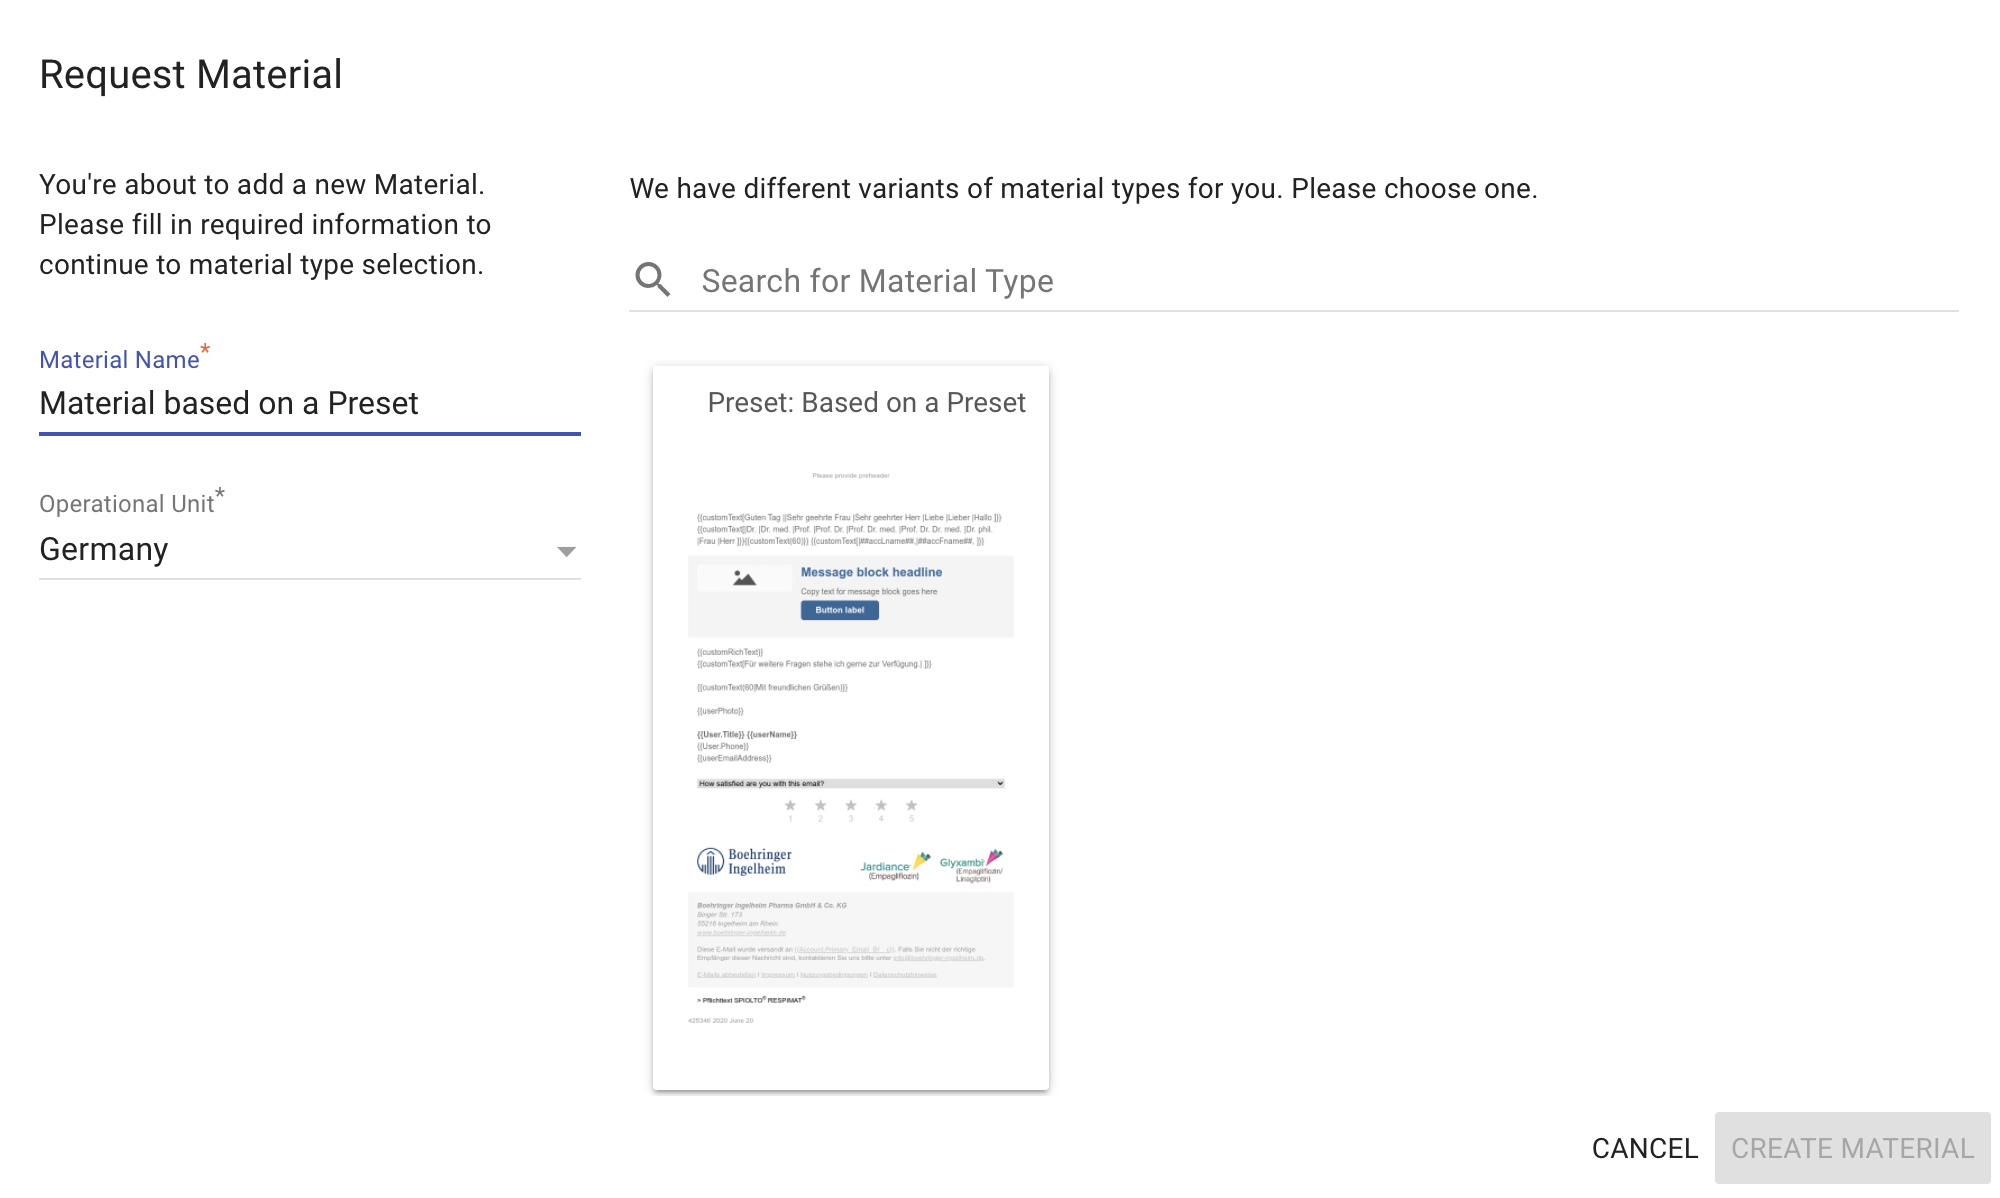Click the first rating star in preview
Screen dimensions: 2000x1198
[790, 805]
